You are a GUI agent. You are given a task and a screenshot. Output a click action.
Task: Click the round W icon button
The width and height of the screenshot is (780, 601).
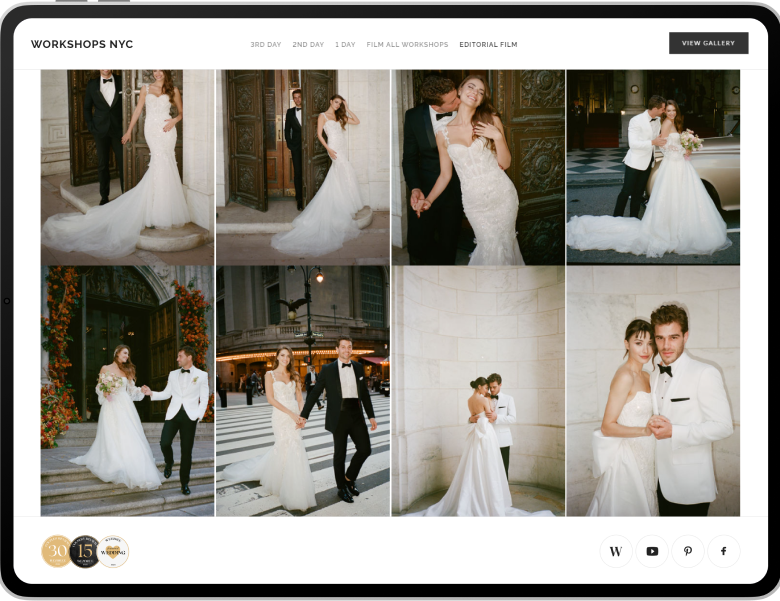tap(616, 551)
